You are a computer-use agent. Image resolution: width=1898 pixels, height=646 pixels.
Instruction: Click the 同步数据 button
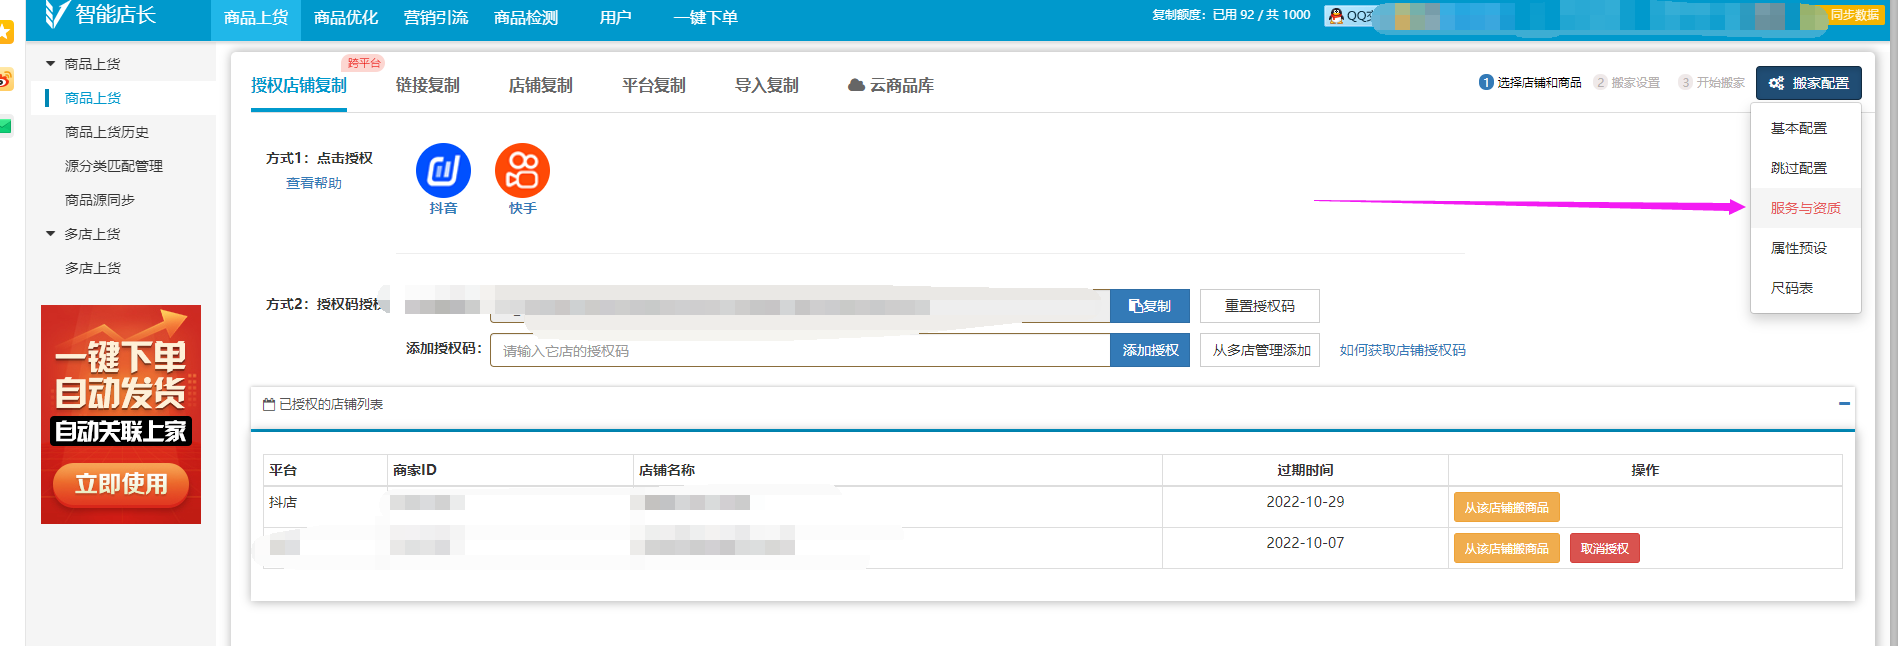click(1853, 15)
